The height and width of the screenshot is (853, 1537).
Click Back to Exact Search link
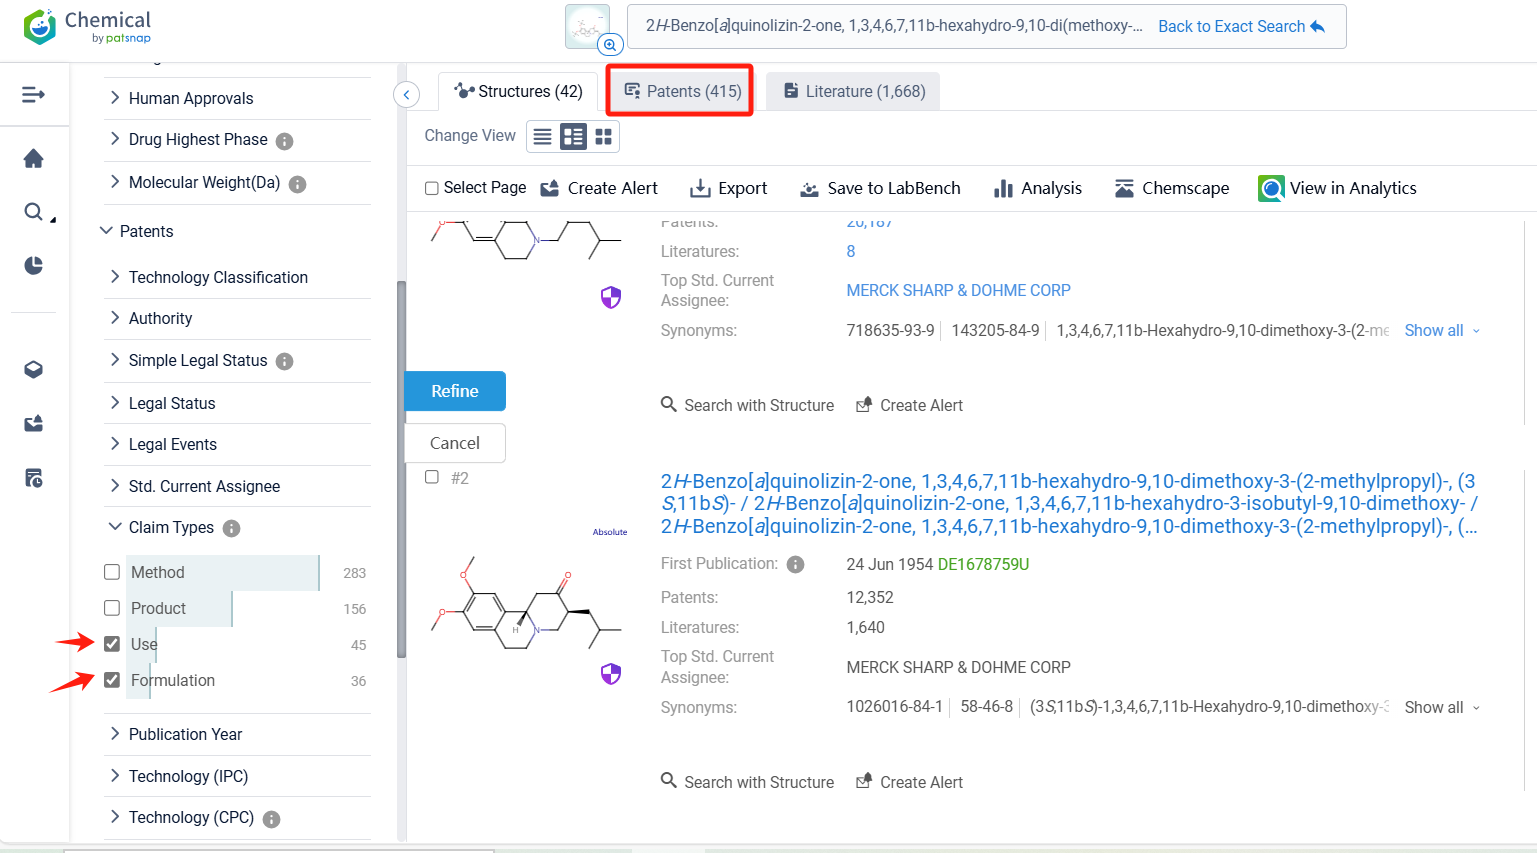click(1241, 26)
